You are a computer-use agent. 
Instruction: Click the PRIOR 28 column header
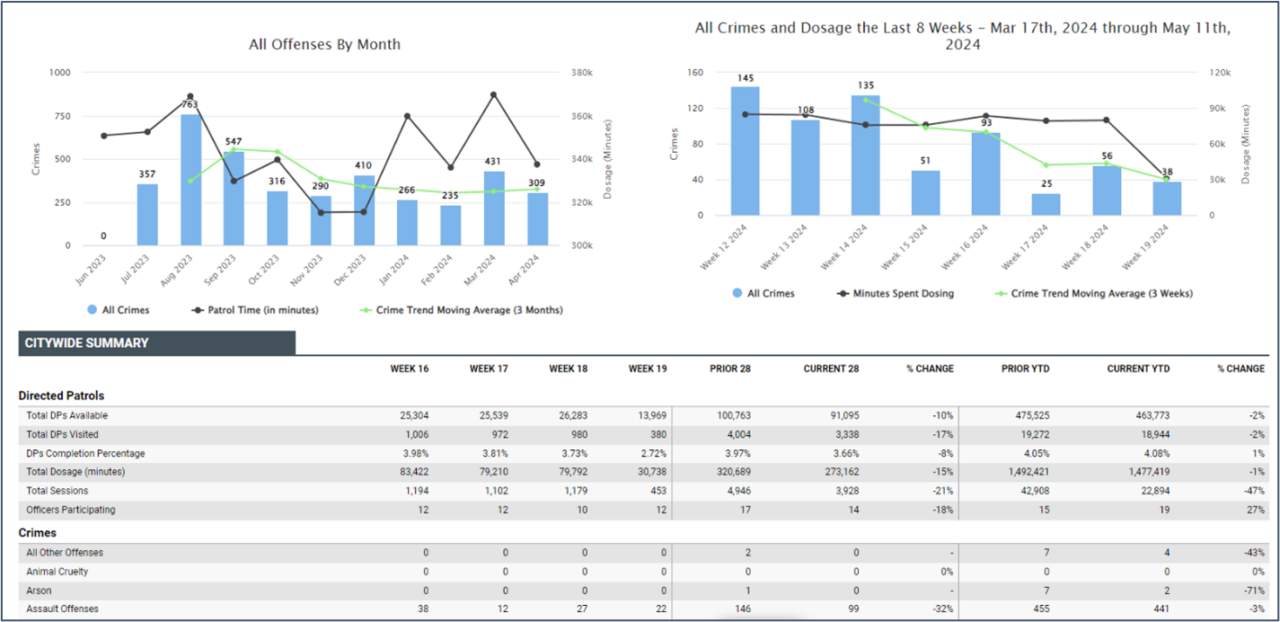point(730,369)
